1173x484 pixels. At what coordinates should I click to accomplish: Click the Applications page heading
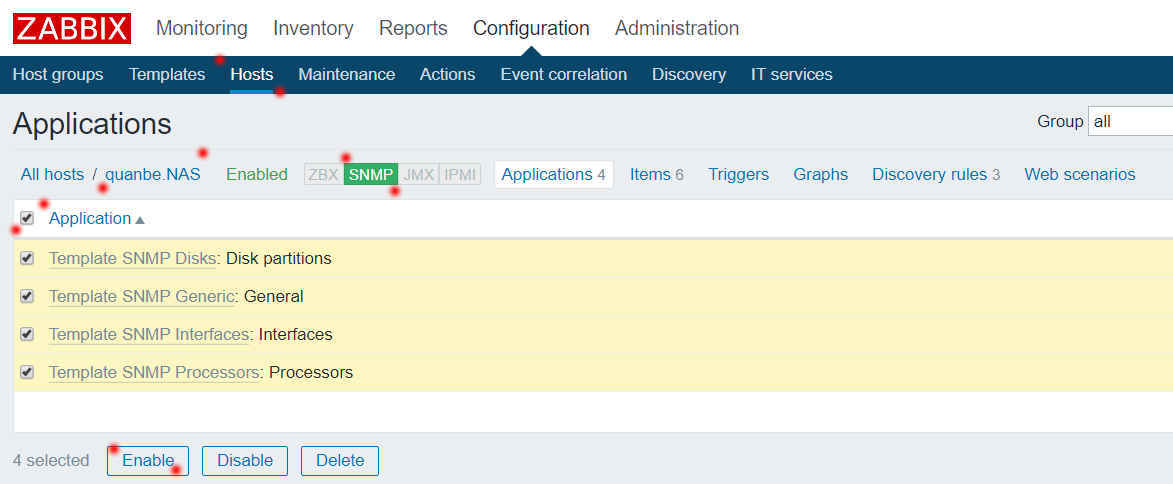92,123
